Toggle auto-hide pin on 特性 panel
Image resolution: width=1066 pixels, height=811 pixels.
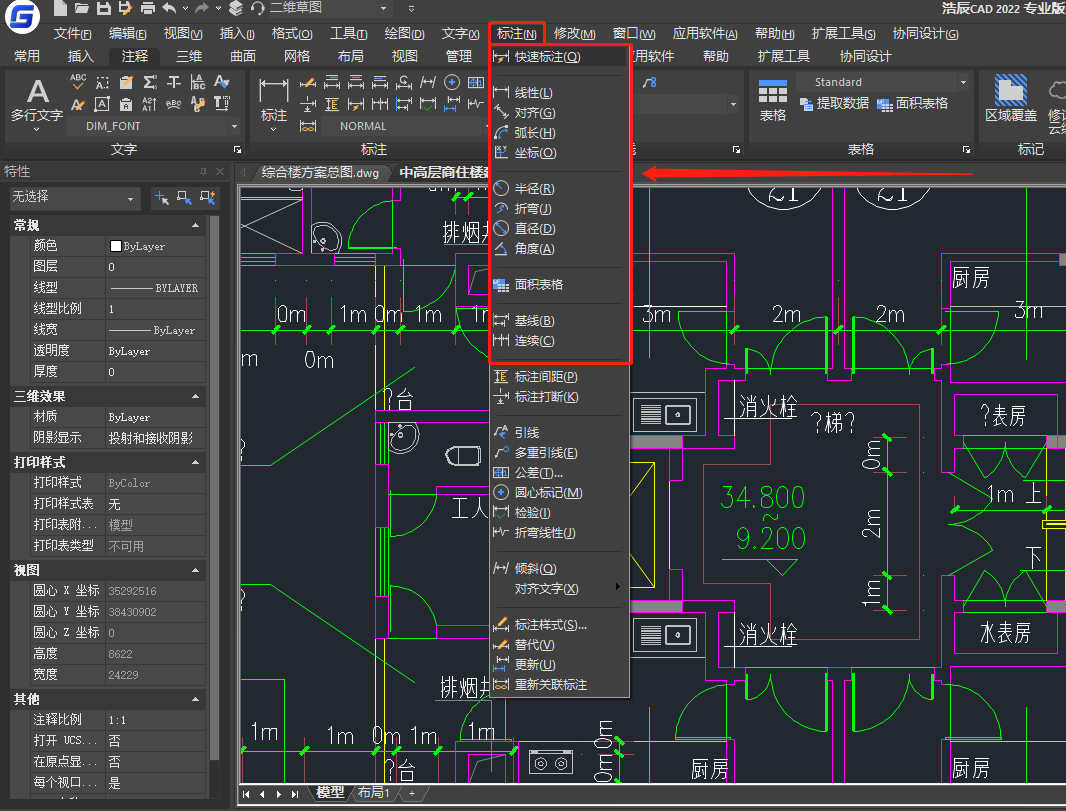[x=204, y=172]
